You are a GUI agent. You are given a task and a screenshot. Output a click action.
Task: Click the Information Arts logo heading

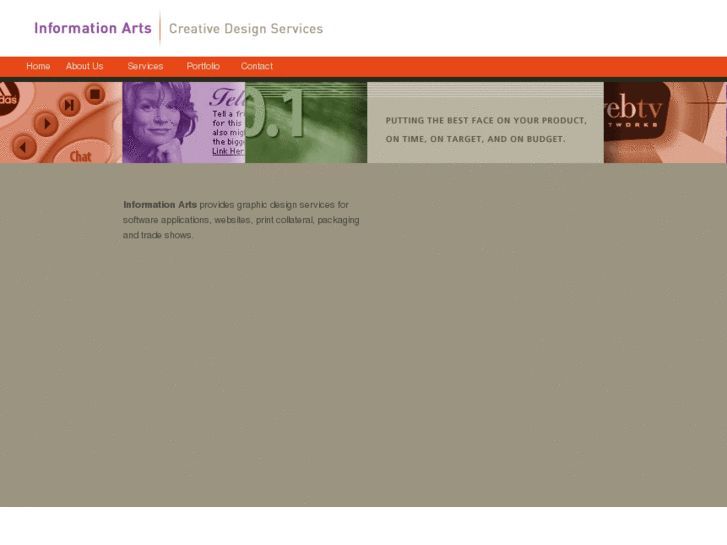[93, 28]
